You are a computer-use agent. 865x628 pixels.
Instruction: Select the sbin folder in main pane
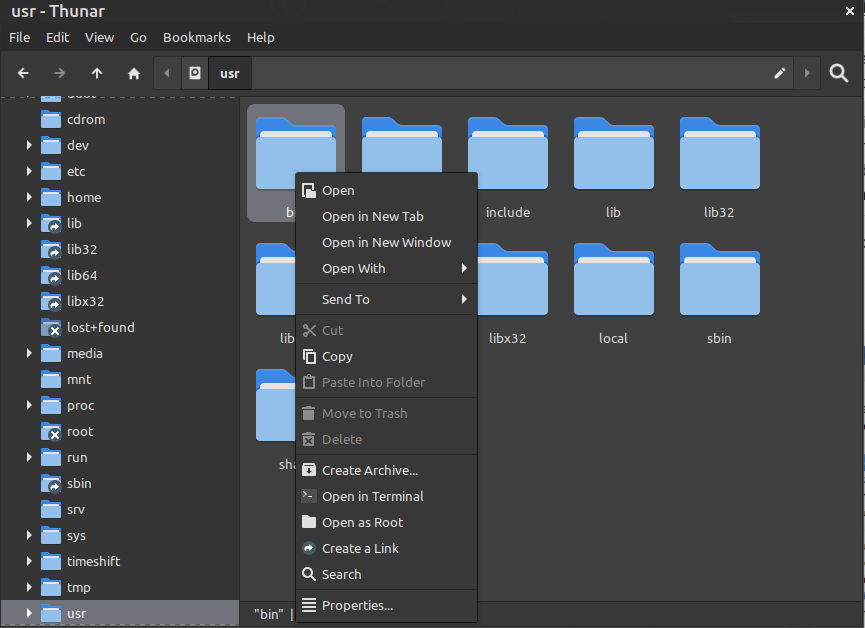[719, 279]
